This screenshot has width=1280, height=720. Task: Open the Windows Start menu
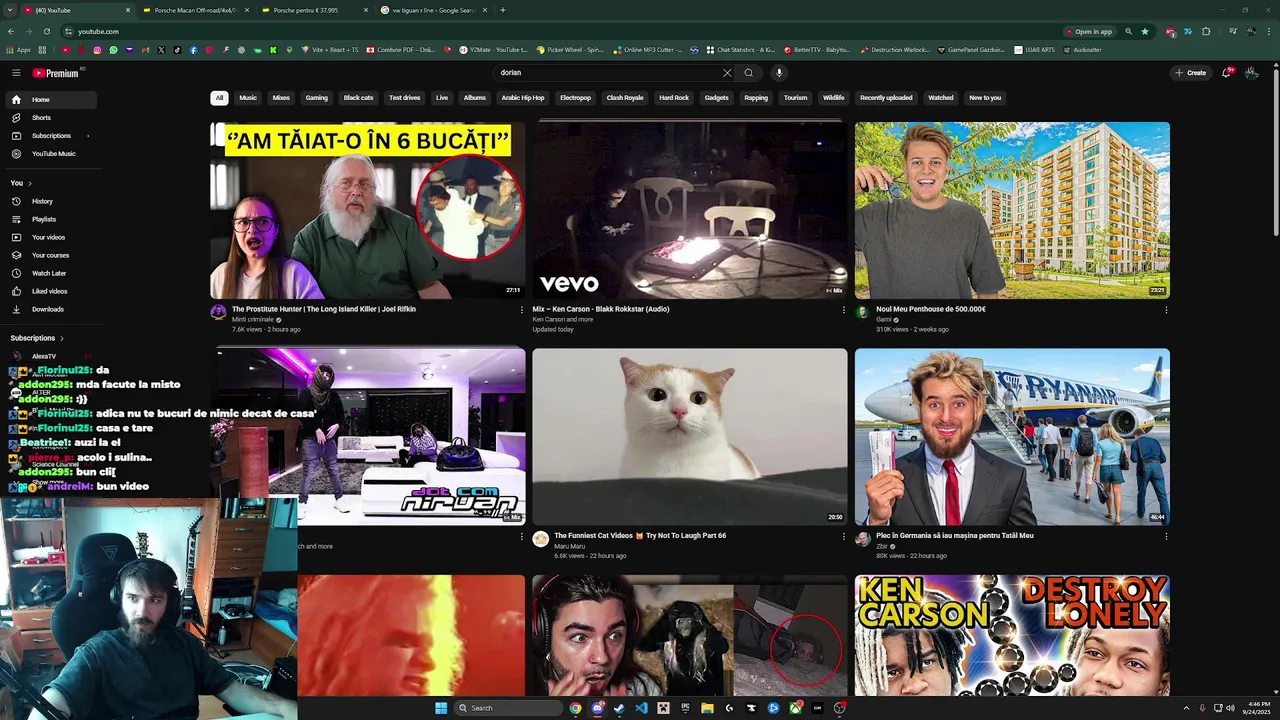(x=441, y=708)
